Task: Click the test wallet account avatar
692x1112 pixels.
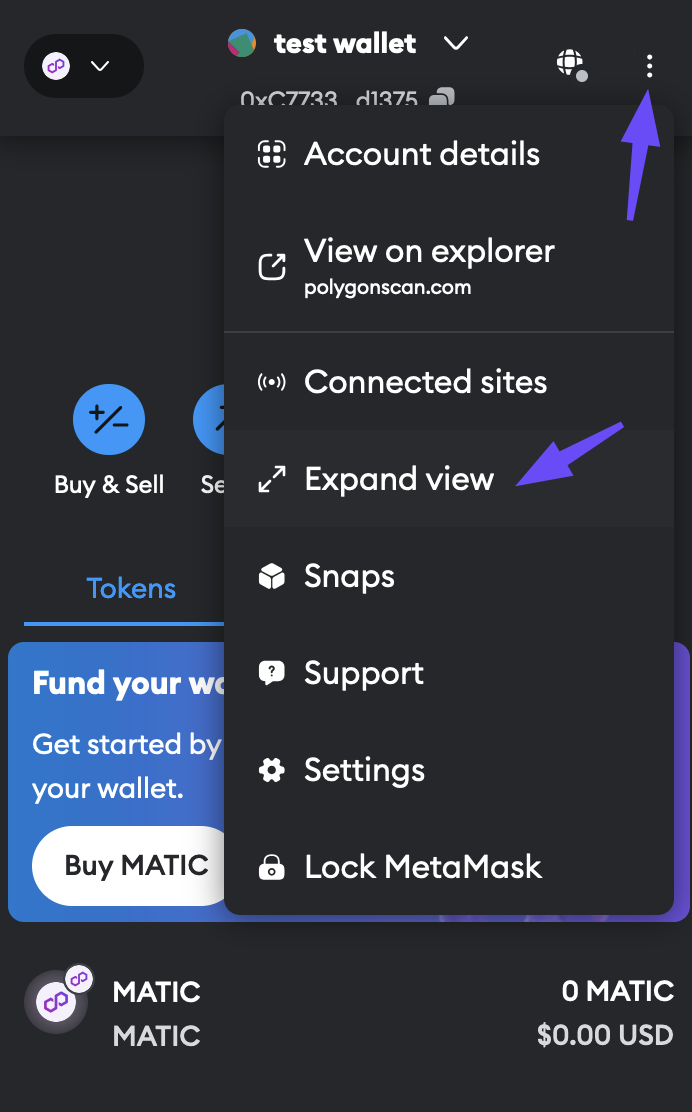Action: click(242, 44)
